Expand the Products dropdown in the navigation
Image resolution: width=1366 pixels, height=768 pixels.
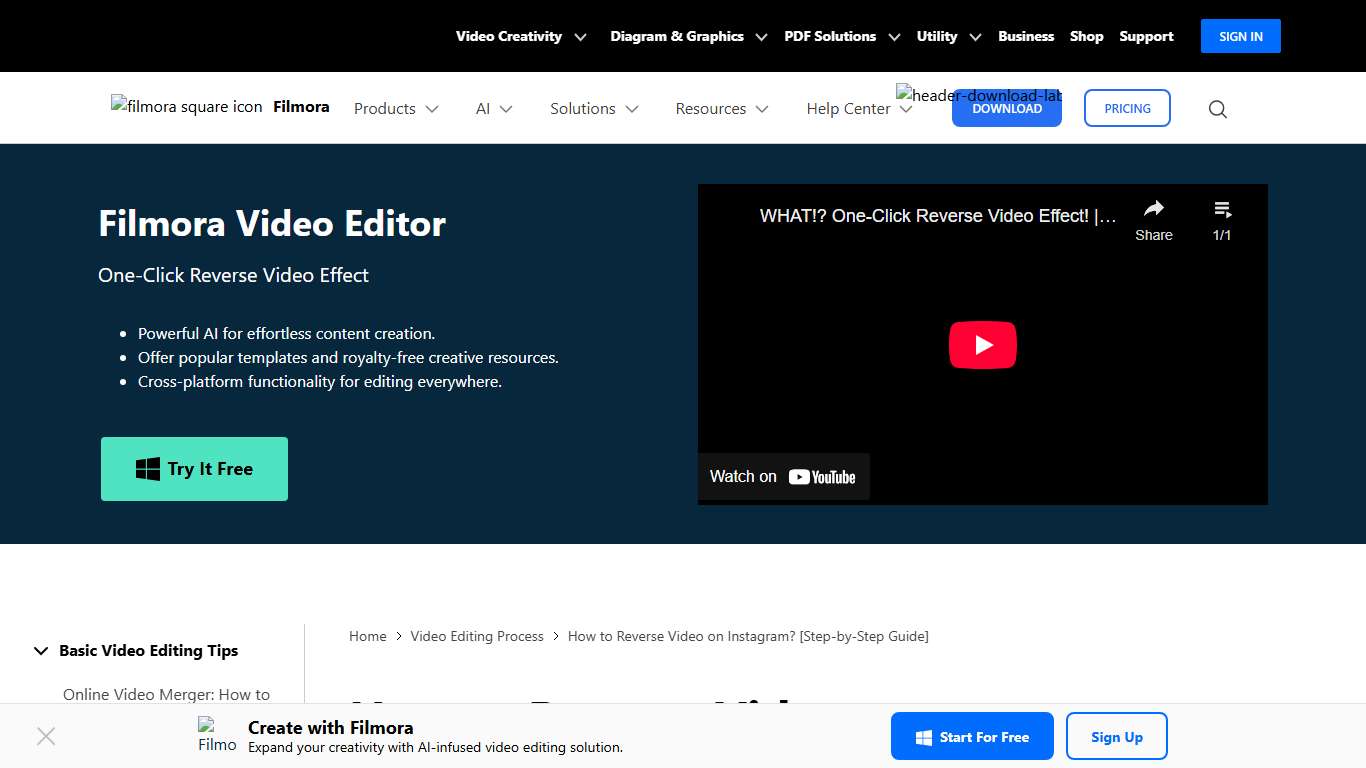point(395,108)
